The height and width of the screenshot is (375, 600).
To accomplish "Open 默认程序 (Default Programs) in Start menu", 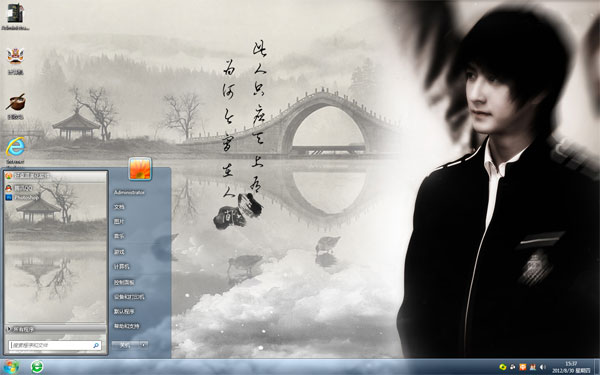I will [x=124, y=311].
